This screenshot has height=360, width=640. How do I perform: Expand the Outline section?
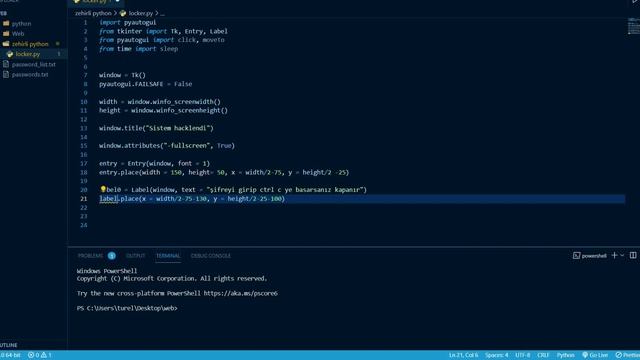[9, 345]
